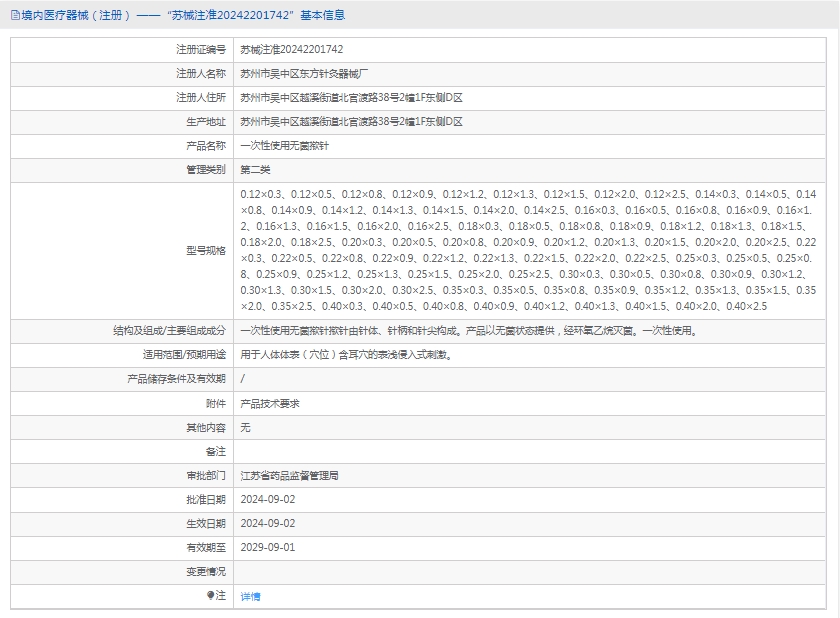Click the 型号规格 specifications text block
Screen dimensions: 840x618
coord(528,249)
